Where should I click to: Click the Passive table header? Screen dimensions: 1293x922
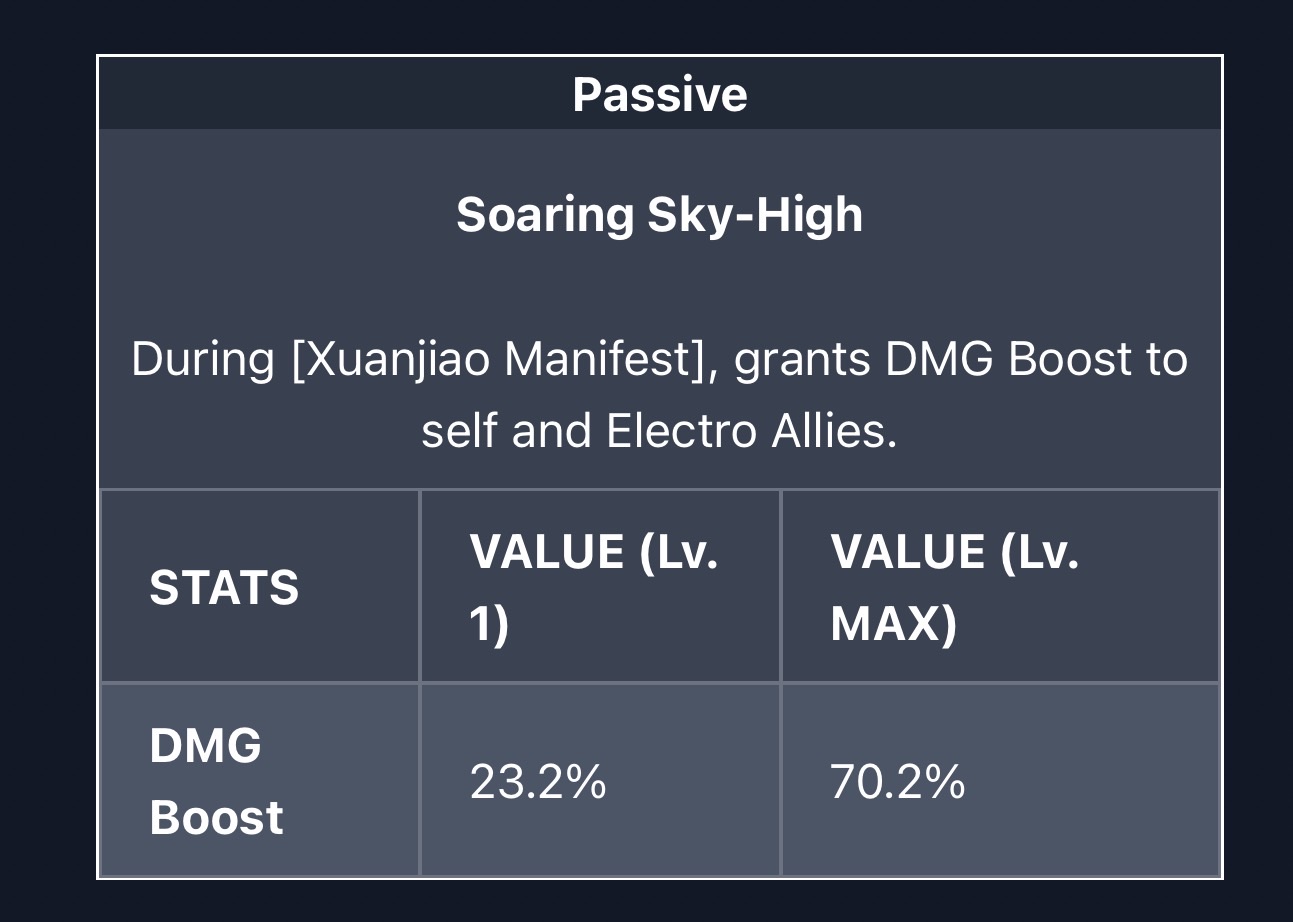659,94
